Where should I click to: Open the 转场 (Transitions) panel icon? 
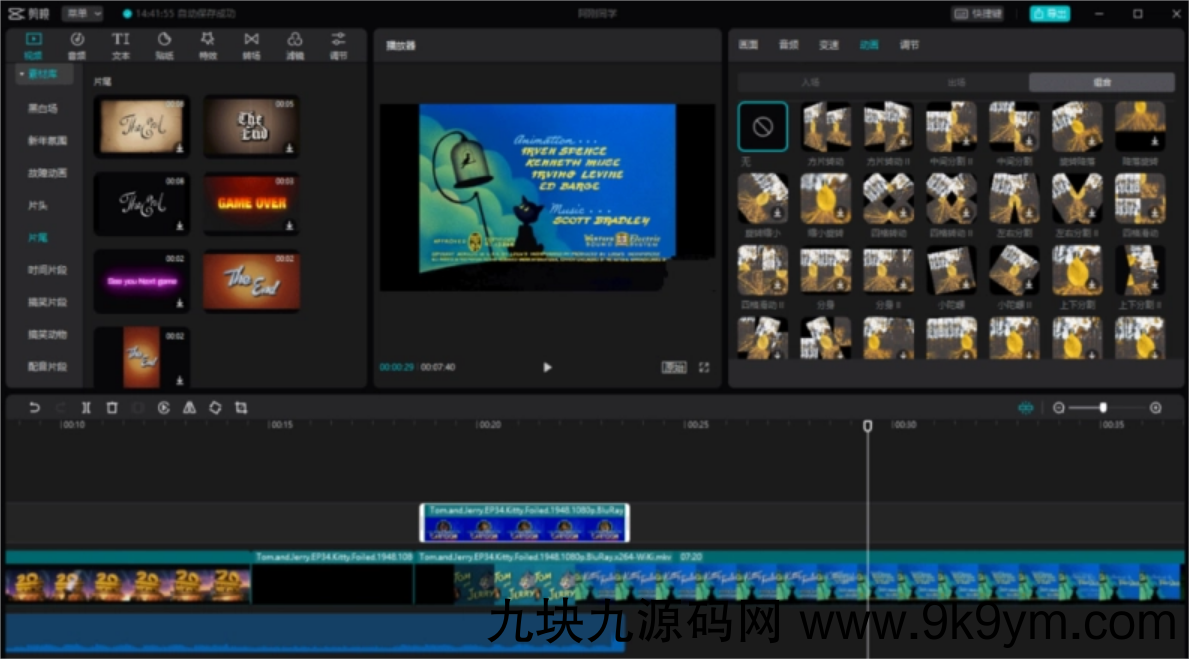[x=251, y=44]
